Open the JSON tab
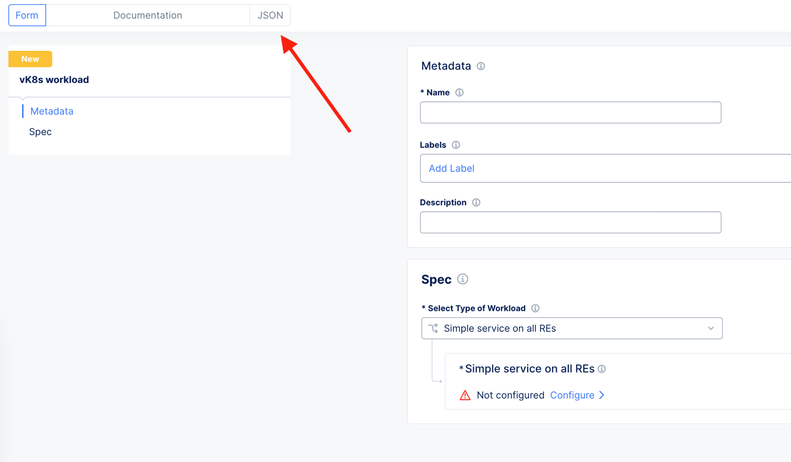The height and width of the screenshot is (462, 791). [270, 16]
